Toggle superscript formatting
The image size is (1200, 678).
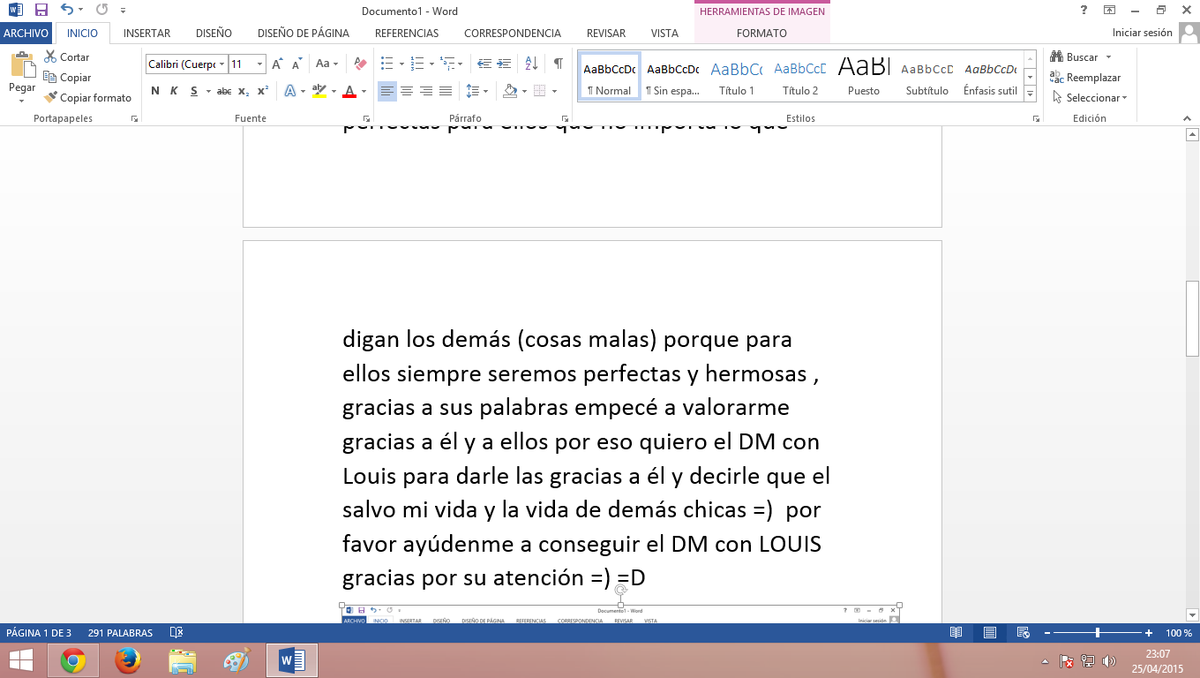click(x=262, y=91)
